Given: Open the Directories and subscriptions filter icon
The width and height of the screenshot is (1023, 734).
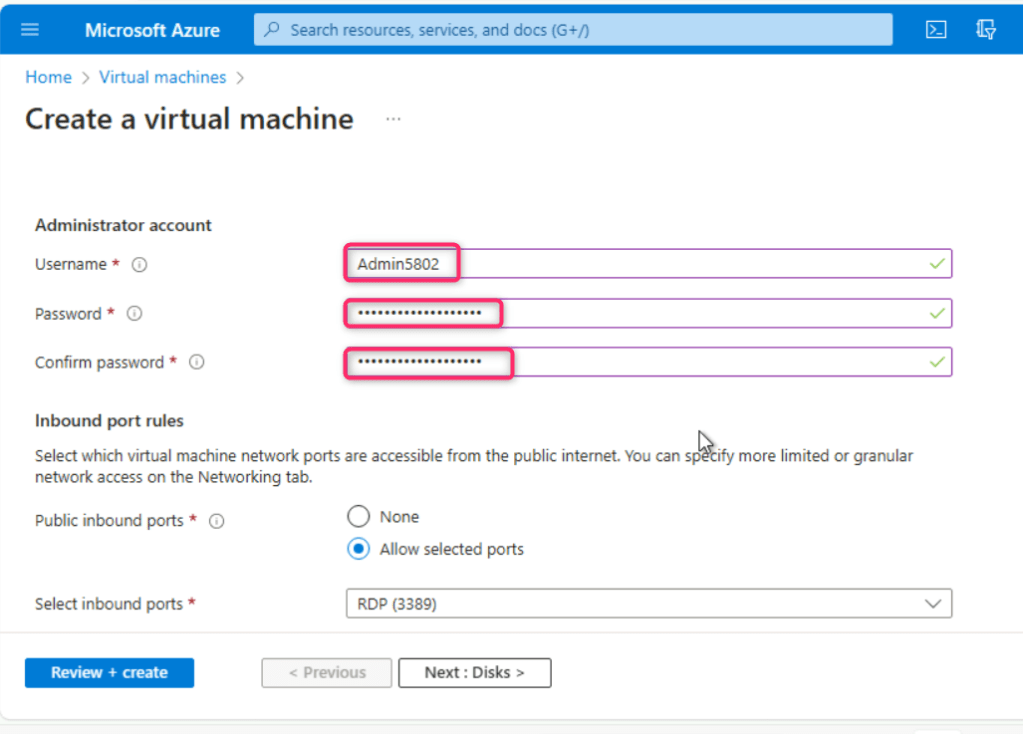Looking at the screenshot, I should coord(986,30).
